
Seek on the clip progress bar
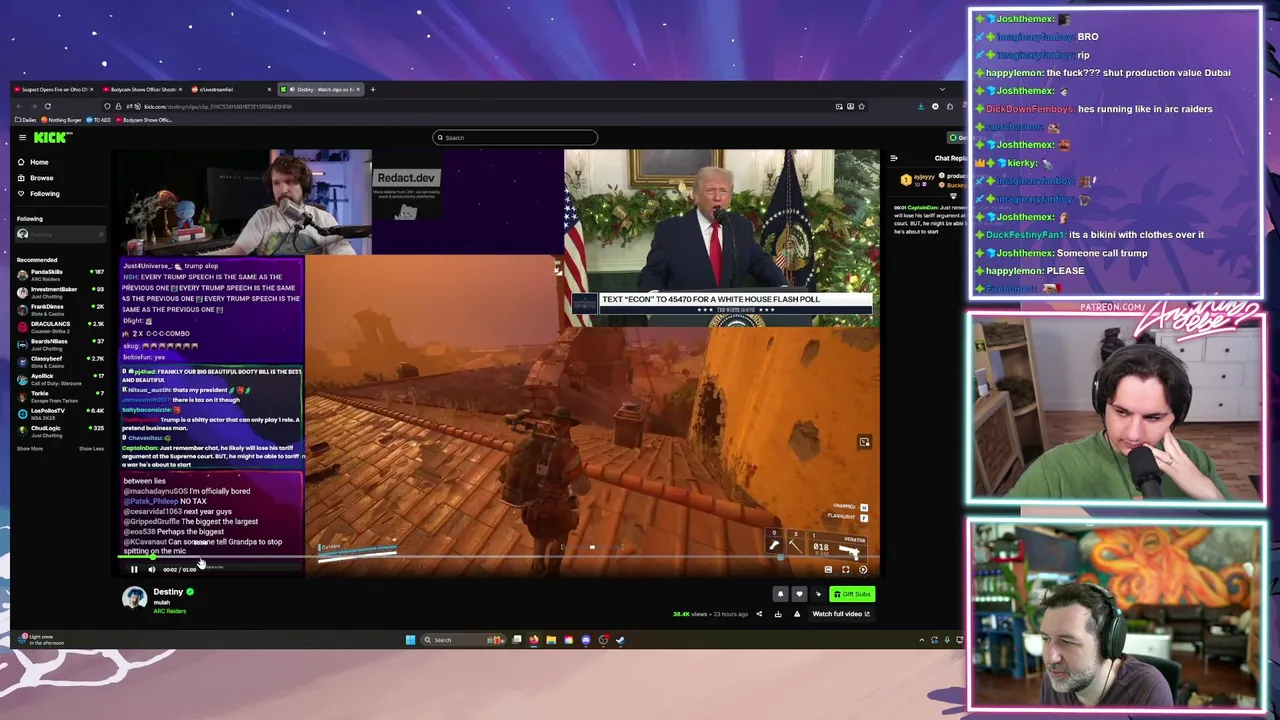coord(500,558)
